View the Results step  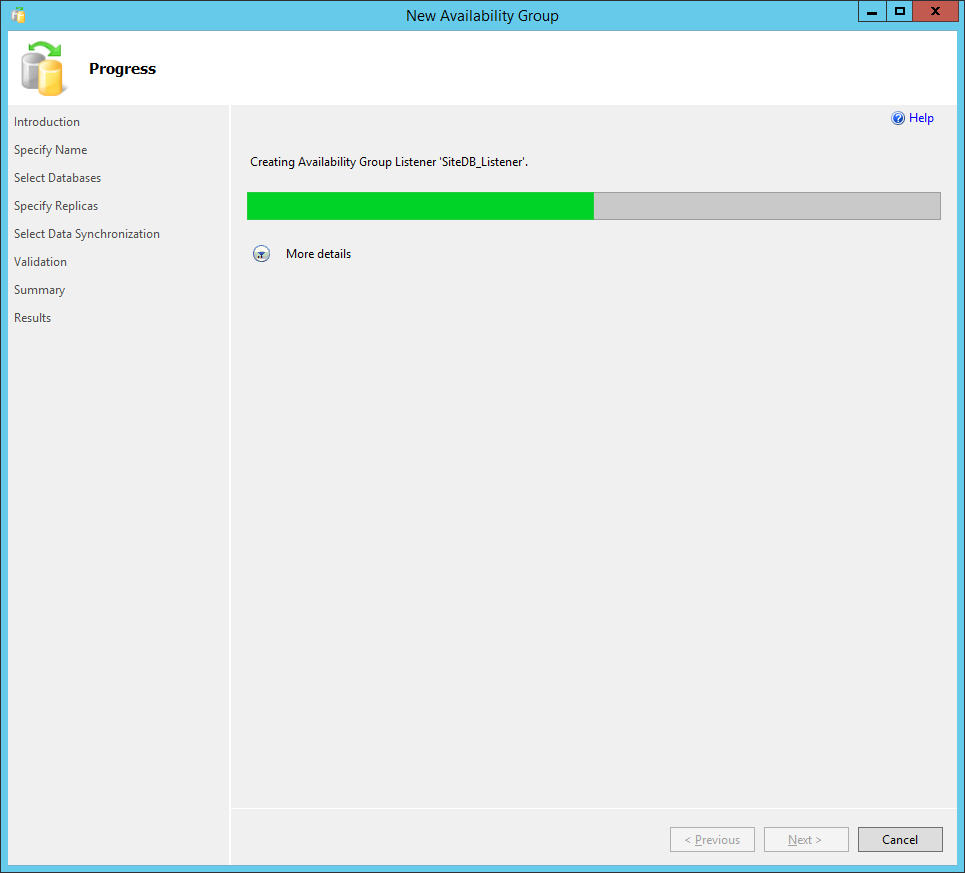coord(32,318)
